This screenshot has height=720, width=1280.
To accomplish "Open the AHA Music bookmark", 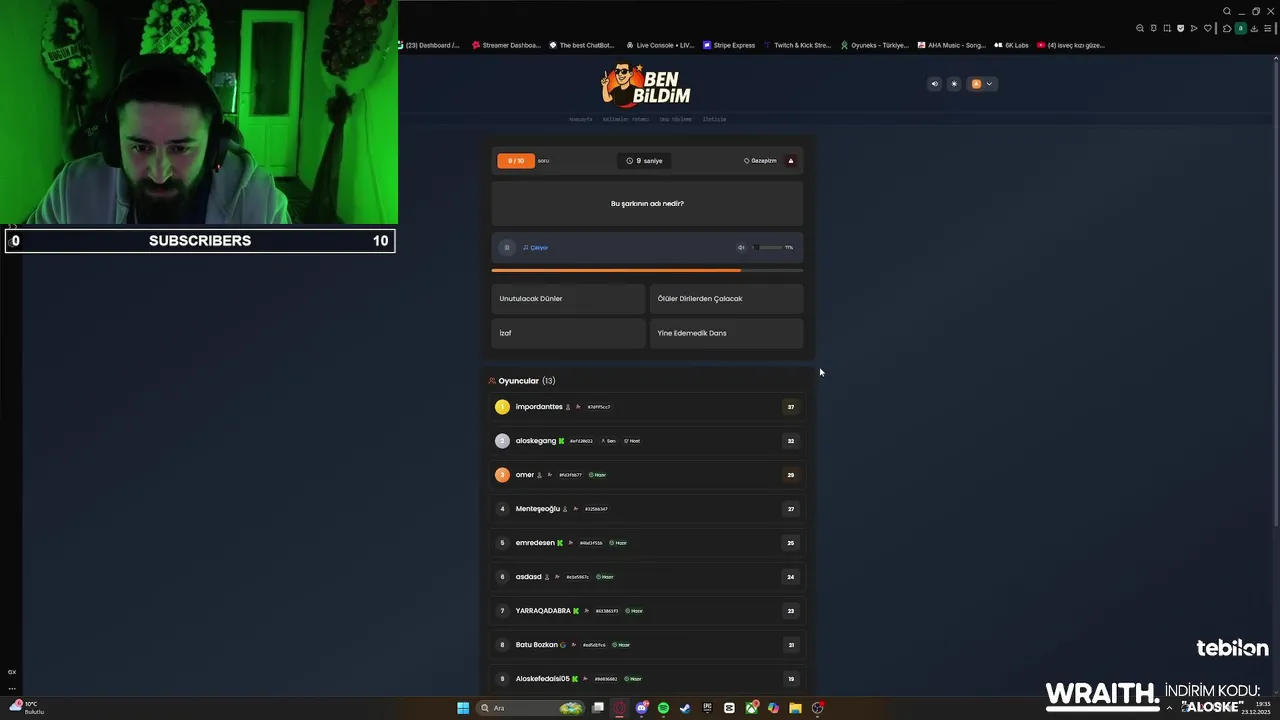I will point(952,45).
